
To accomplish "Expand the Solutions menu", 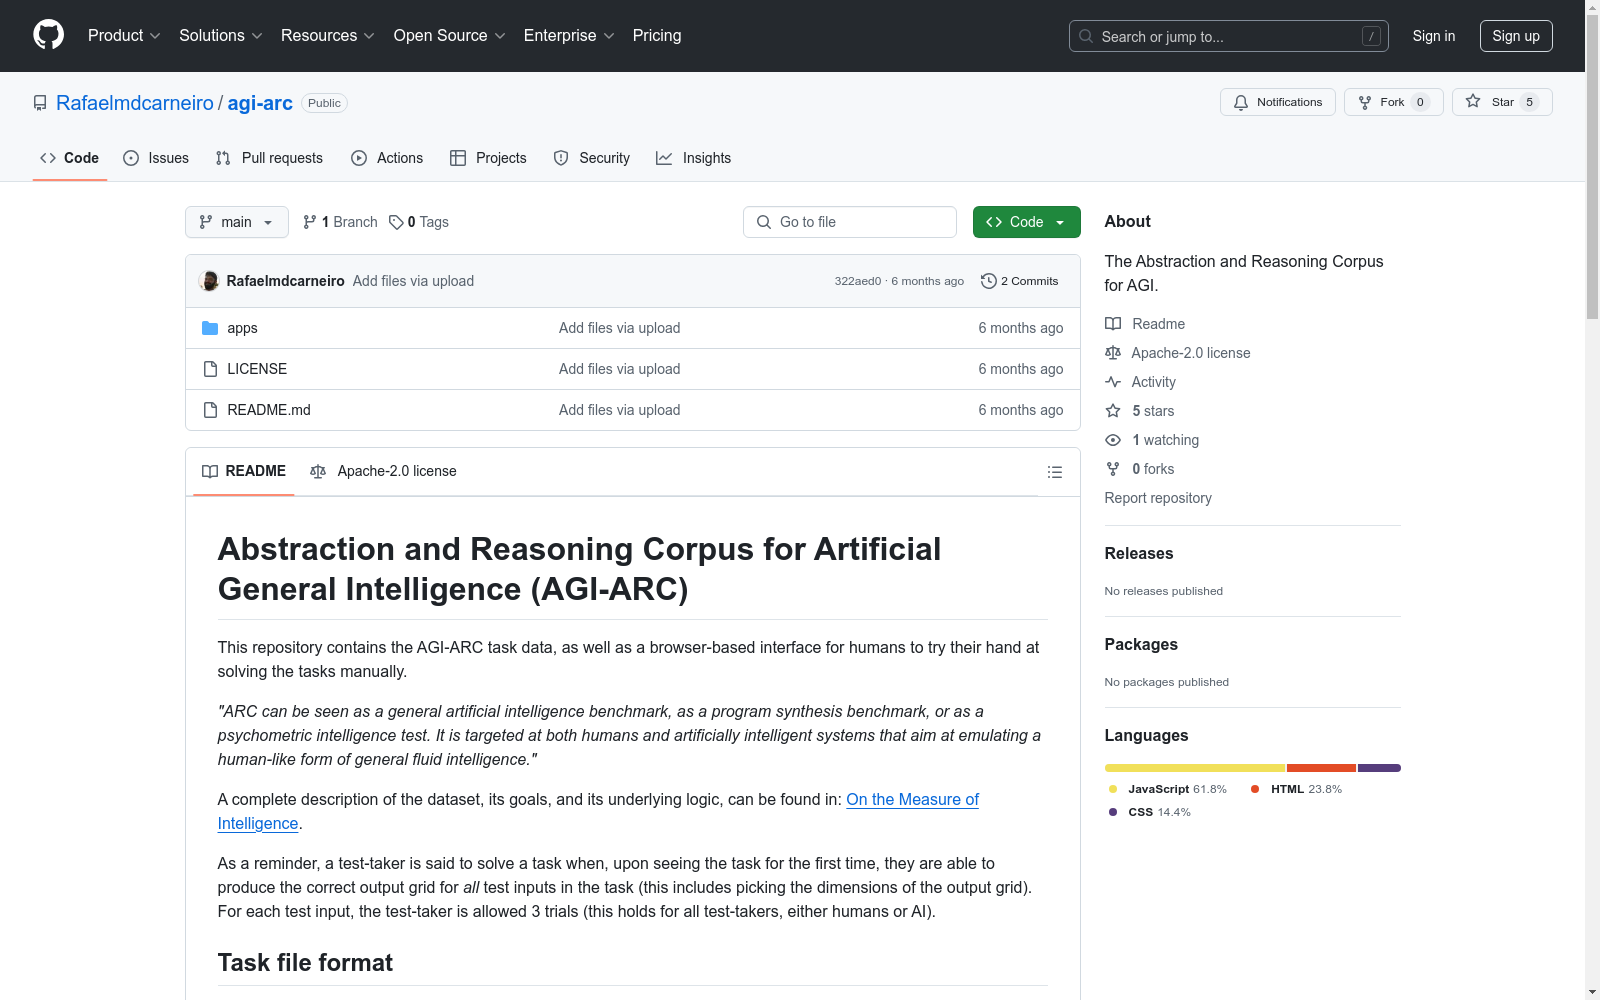I will click(220, 36).
